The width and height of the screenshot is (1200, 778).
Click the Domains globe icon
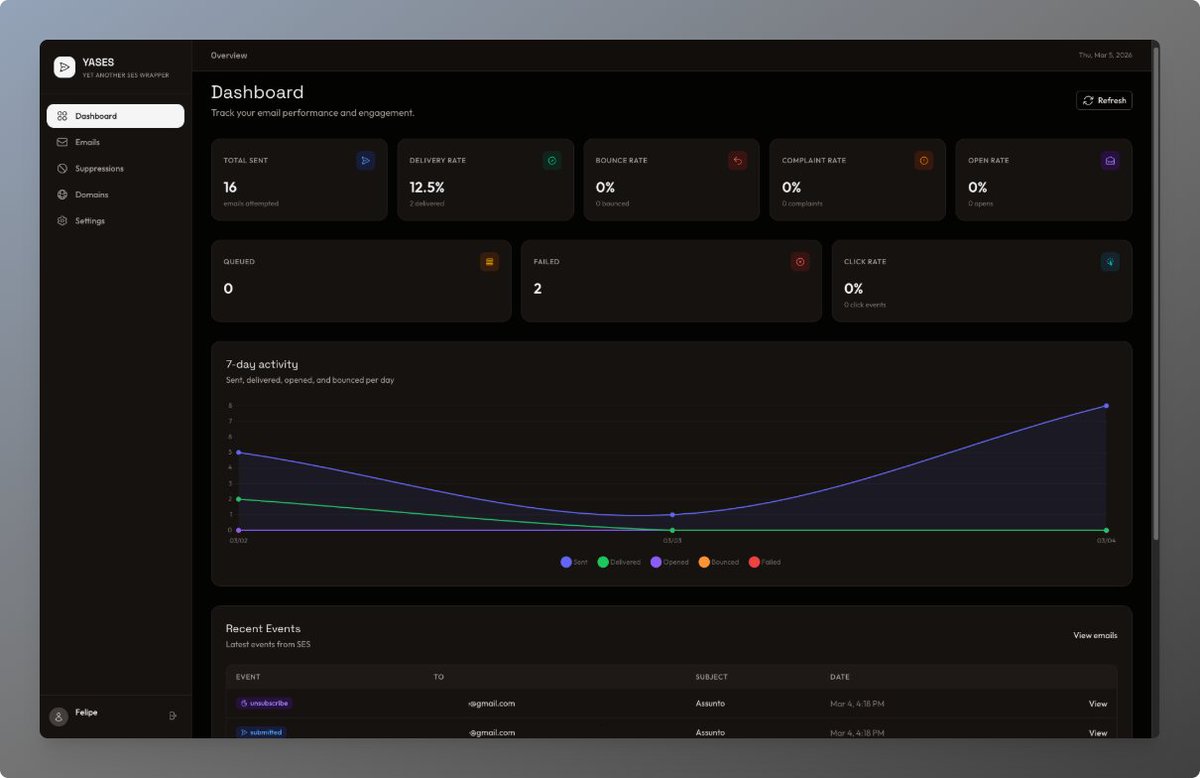click(x=62, y=194)
